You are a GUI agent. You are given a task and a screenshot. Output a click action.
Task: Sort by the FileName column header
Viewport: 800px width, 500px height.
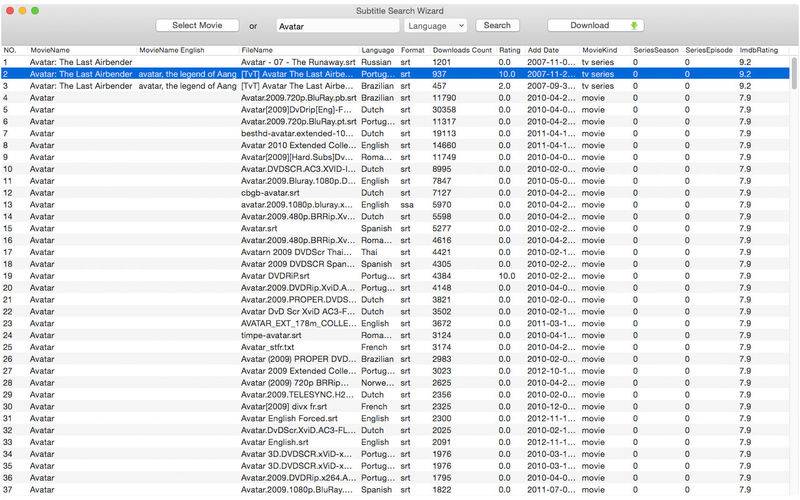[x=257, y=50]
